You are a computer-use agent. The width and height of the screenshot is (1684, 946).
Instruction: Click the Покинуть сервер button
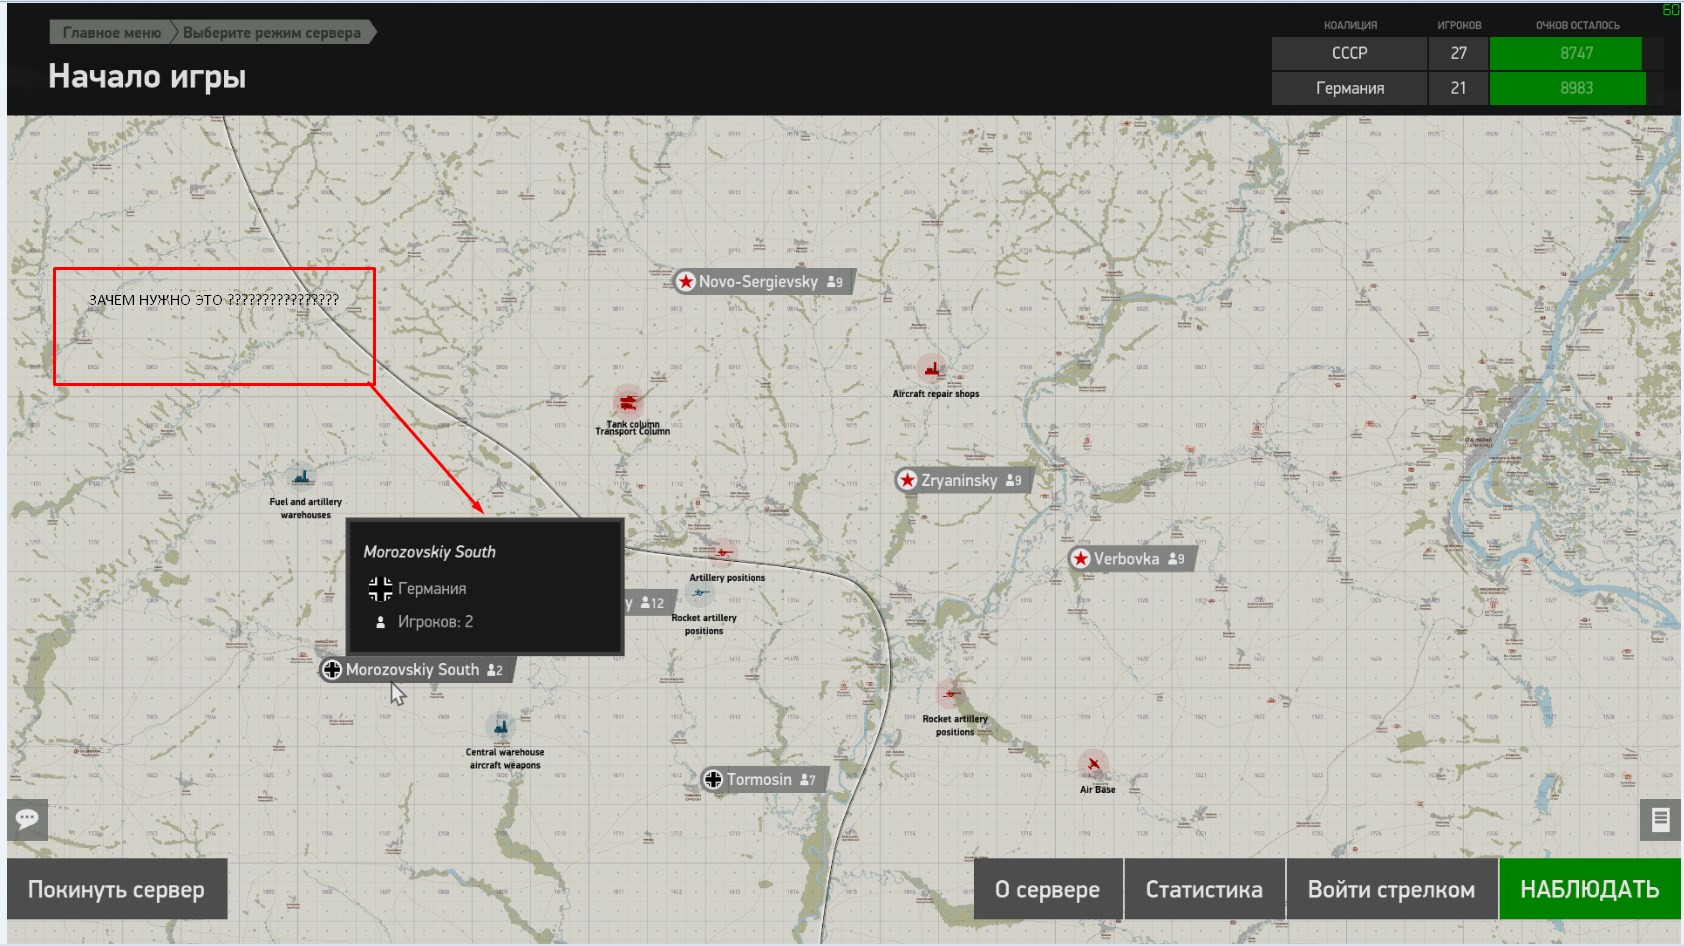tap(117, 889)
